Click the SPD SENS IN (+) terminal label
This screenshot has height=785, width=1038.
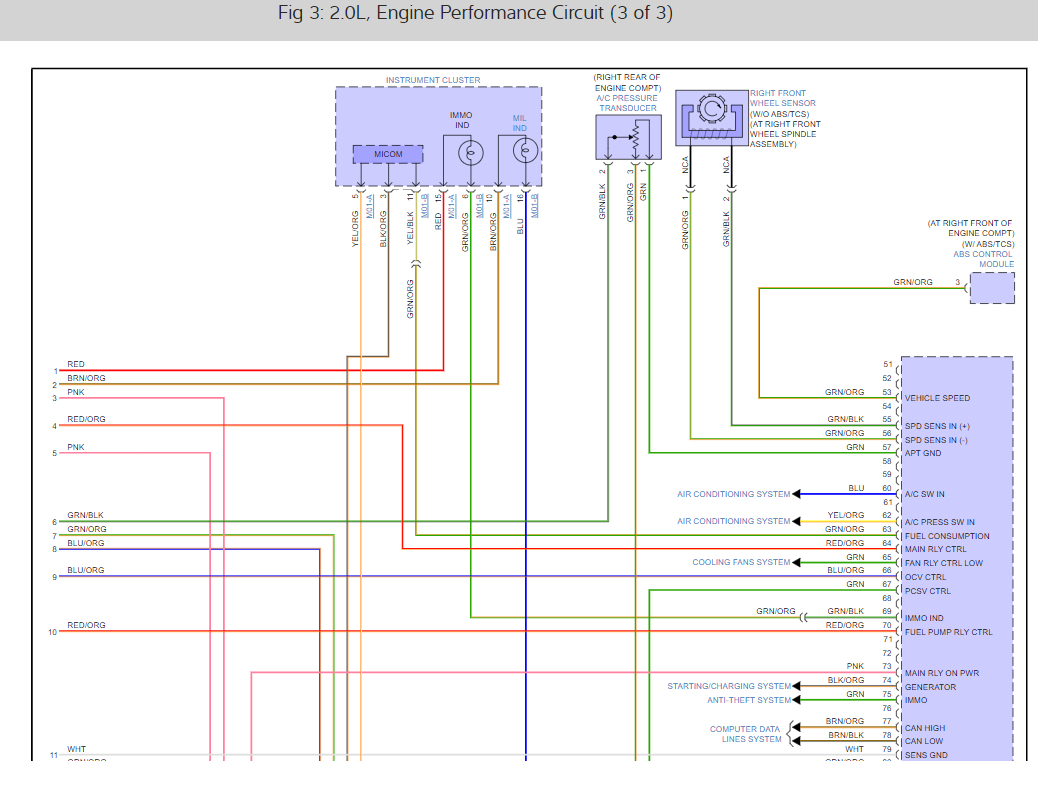point(937,426)
